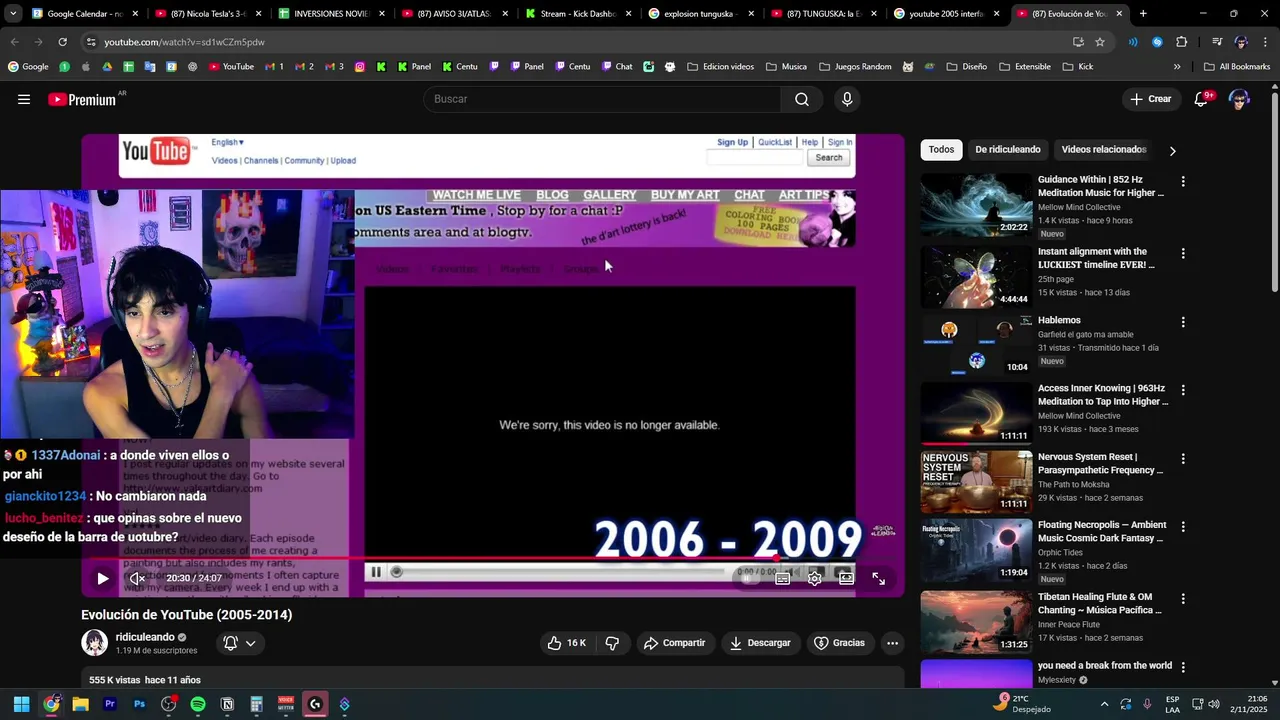This screenshot has width=1280, height=720.
Task: Open the YouTube hamburger guide menu
Action: point(24,99)
